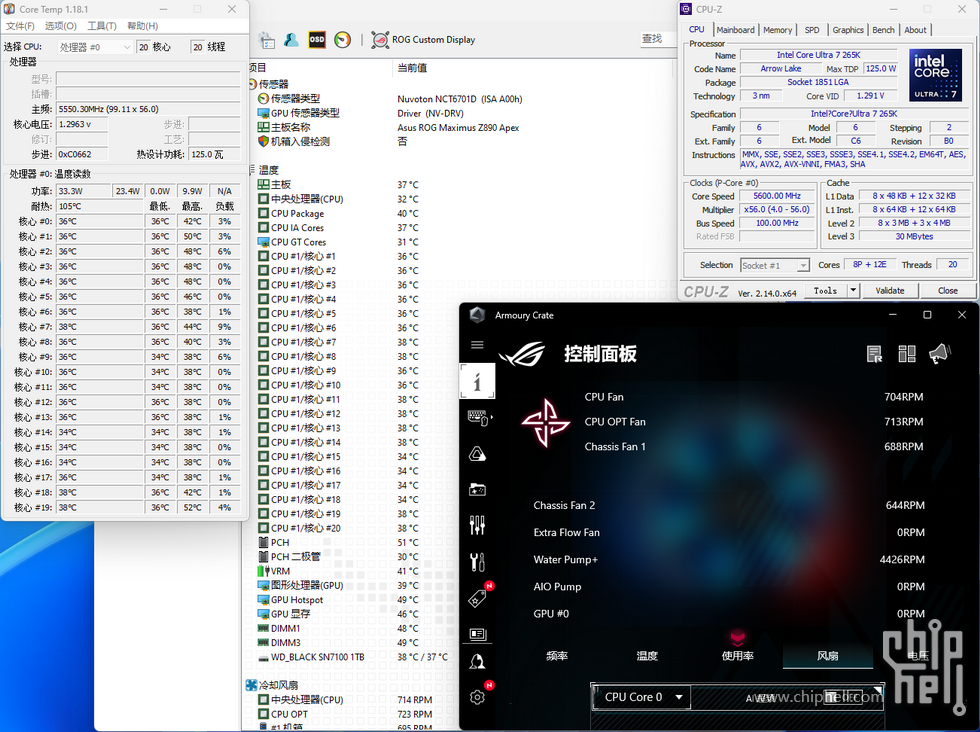This screenshot has width=980, height=732.
Task: Open the 处理器 #0 CPU selection dropdown
Action: pos(94,47)
